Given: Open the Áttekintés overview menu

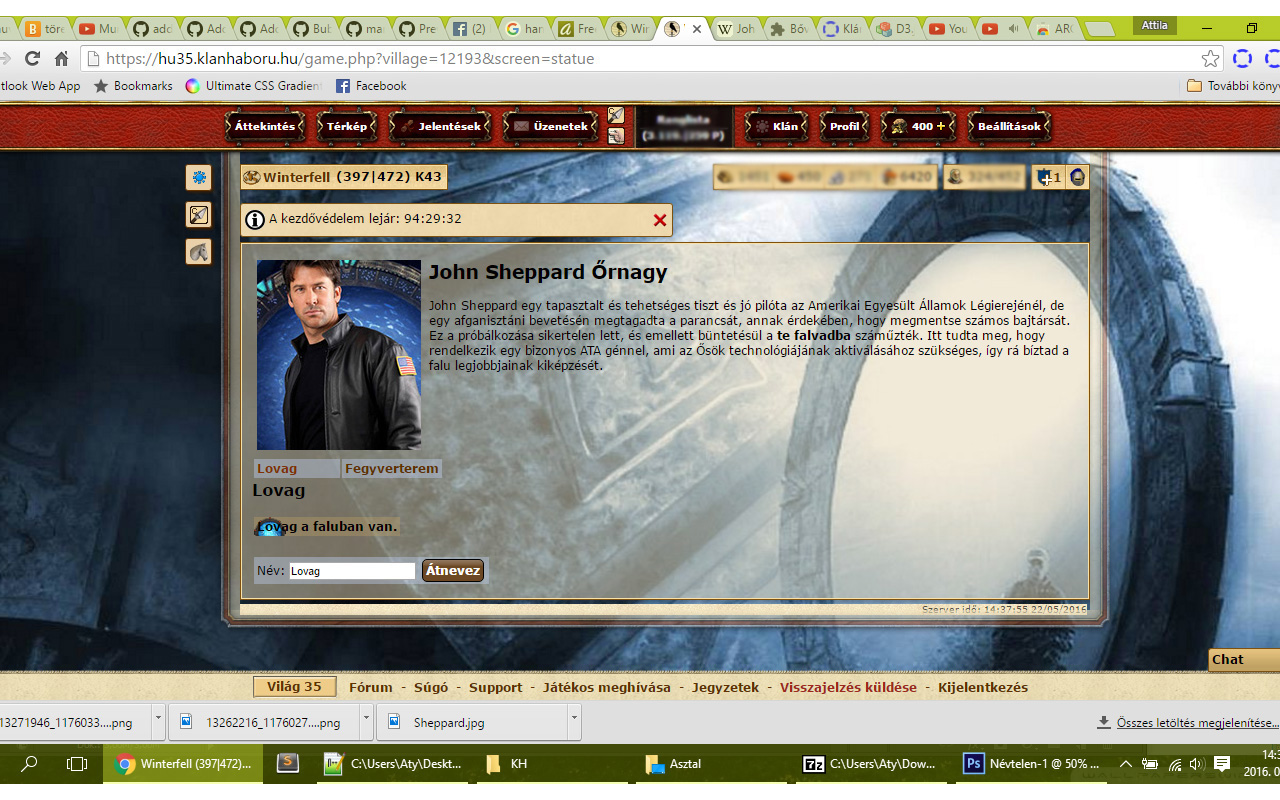Looking at the screenshot, I should (265, 127).
